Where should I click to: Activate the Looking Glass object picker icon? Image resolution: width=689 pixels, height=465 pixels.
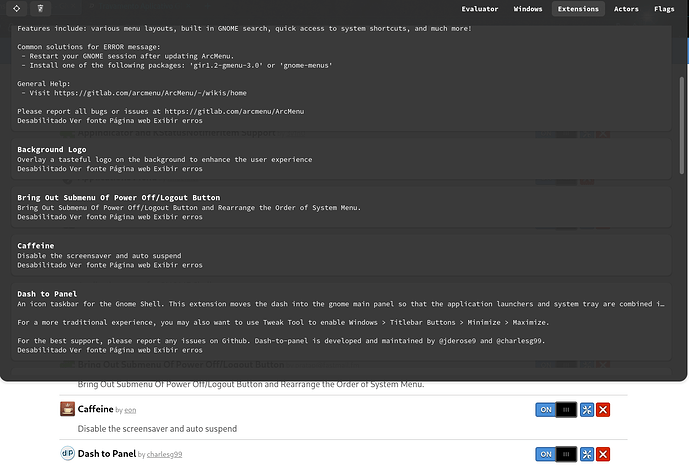coord(16,8)
